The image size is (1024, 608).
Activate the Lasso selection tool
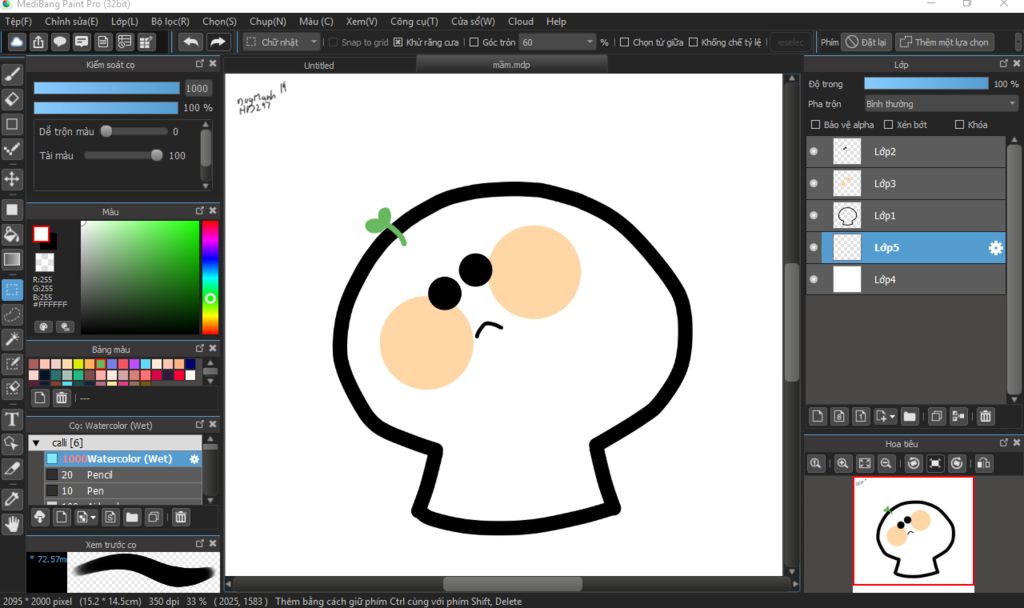click(12, 315)
